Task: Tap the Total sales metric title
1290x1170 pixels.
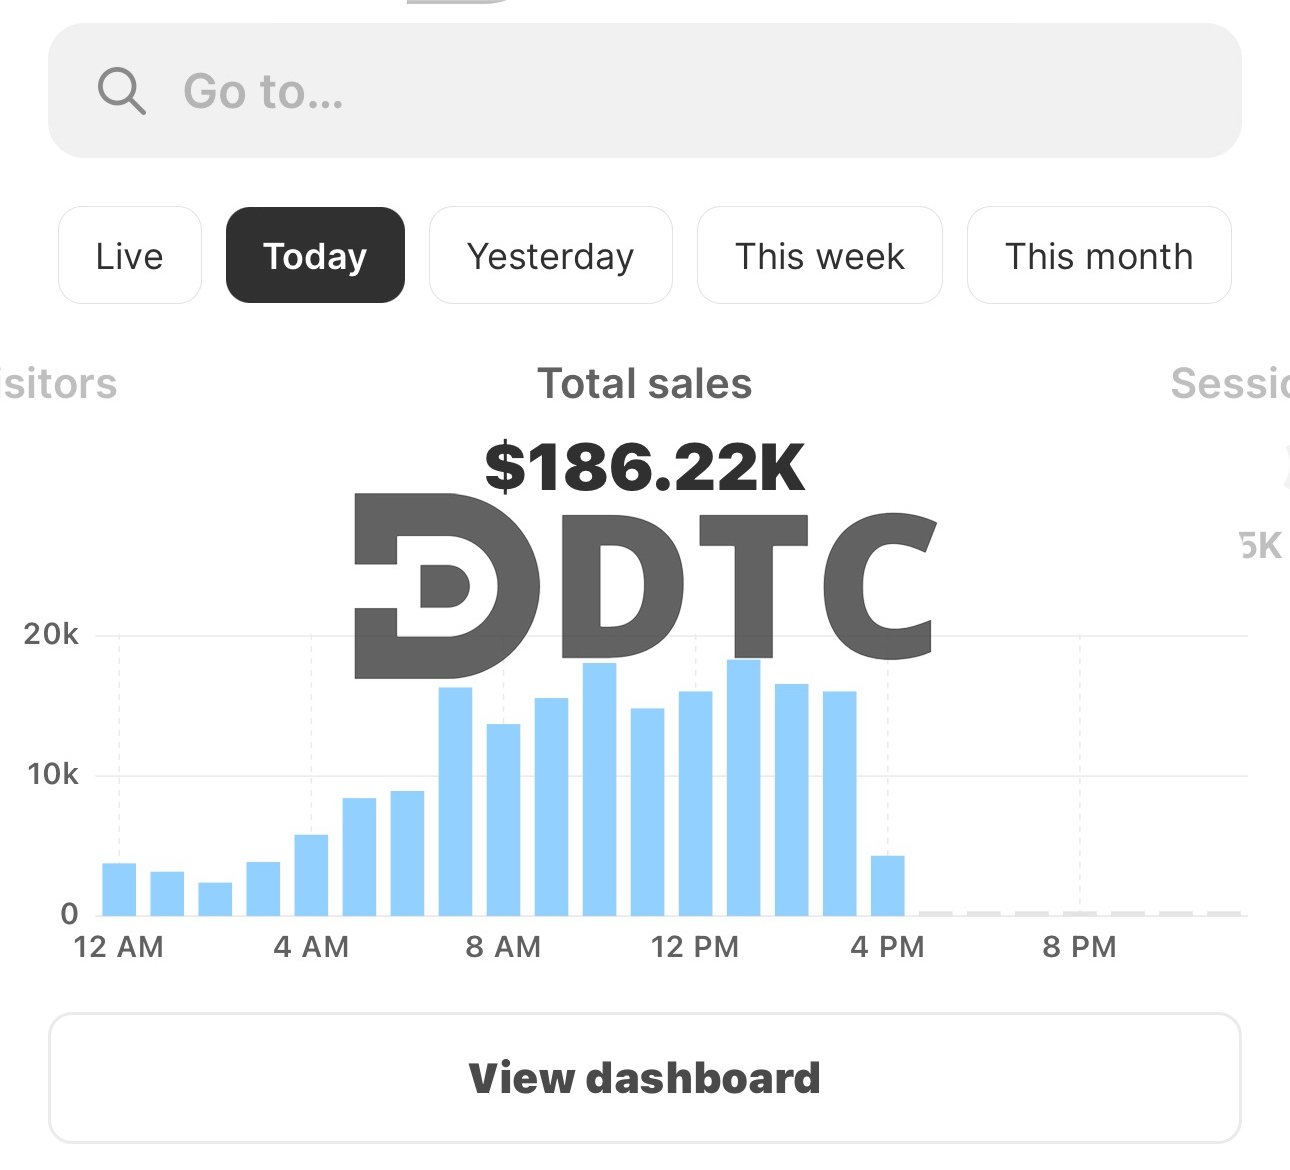Action: (x=645, y=384)
